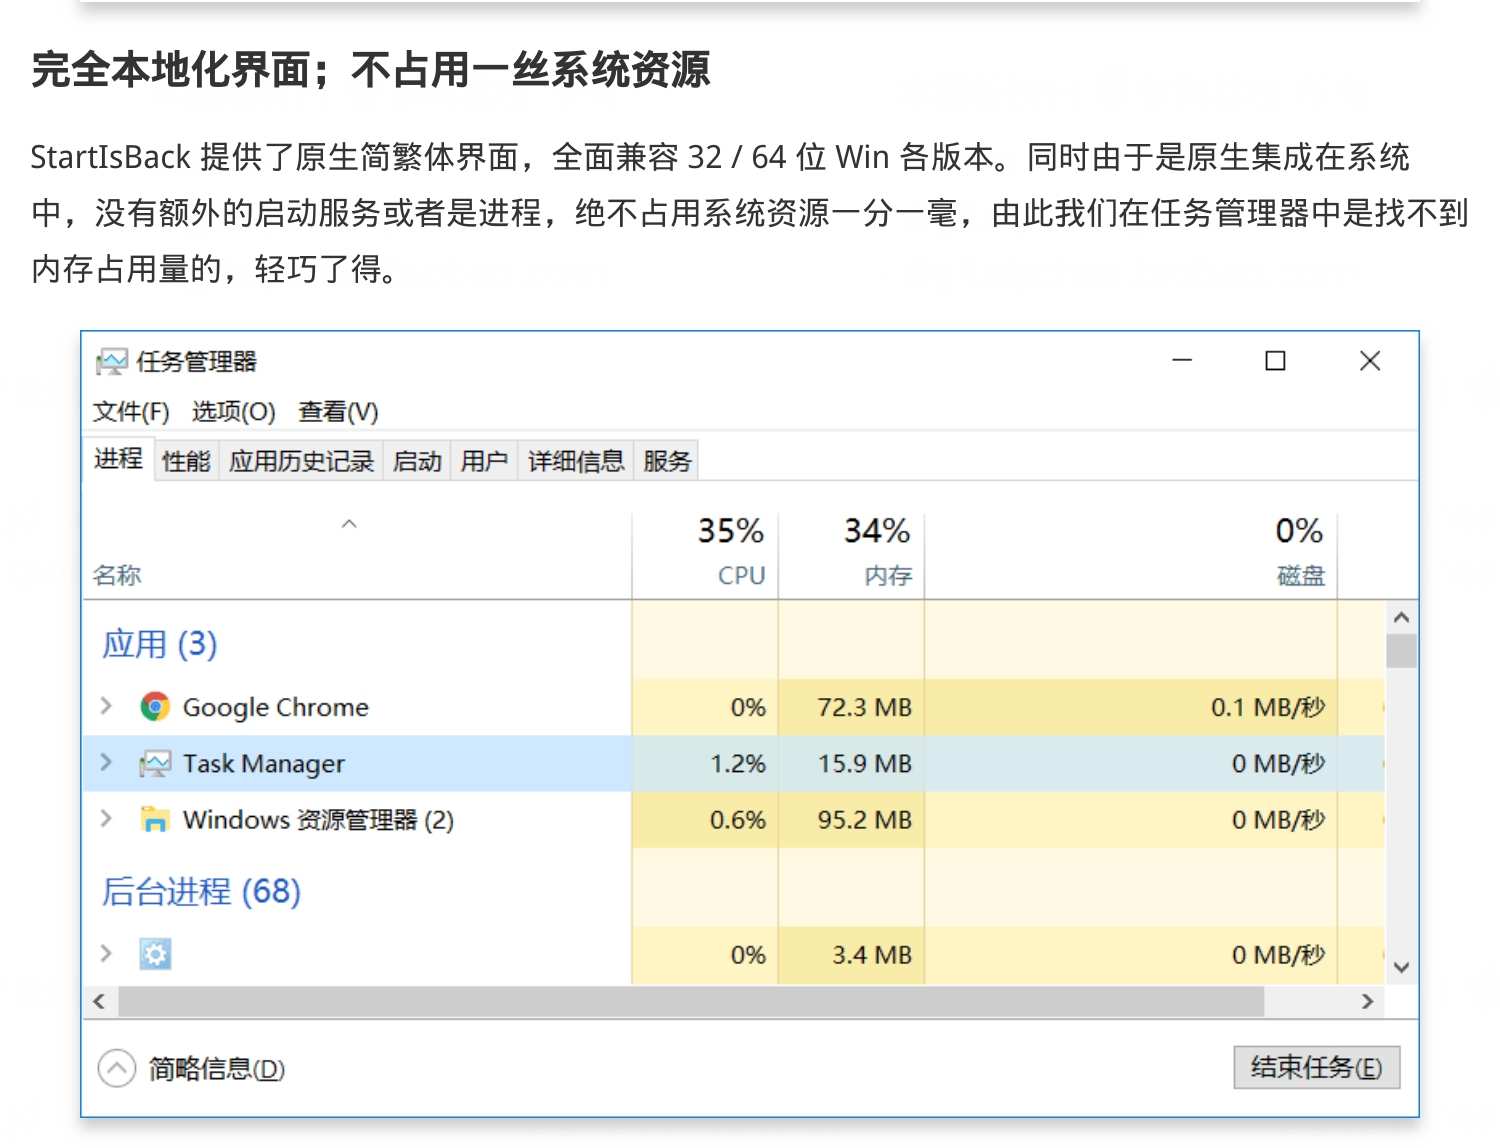This screenshot has width=1500, height=1148.
Task: Open the 选项(O) menu
Action: [x=233, y=412]
